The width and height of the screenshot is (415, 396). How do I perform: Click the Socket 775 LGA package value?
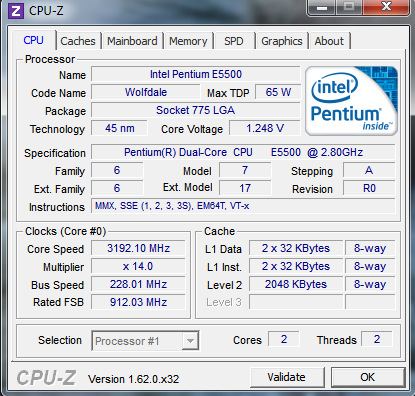196,110
